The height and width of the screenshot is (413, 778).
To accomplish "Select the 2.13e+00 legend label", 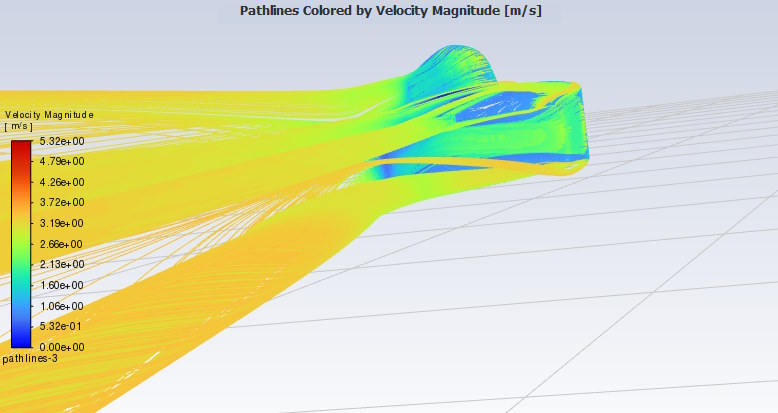I will (x=60, y=264).
